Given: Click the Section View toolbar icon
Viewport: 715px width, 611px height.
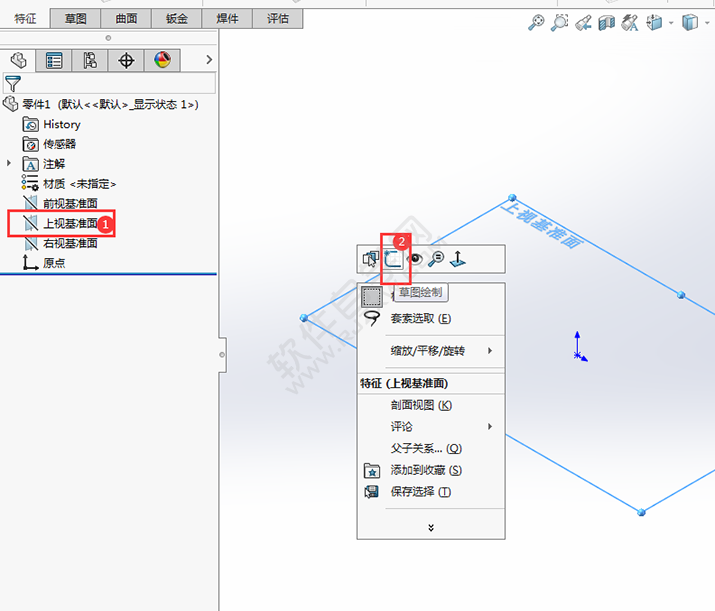Looking at the screenshot, I should click(606, 23).
